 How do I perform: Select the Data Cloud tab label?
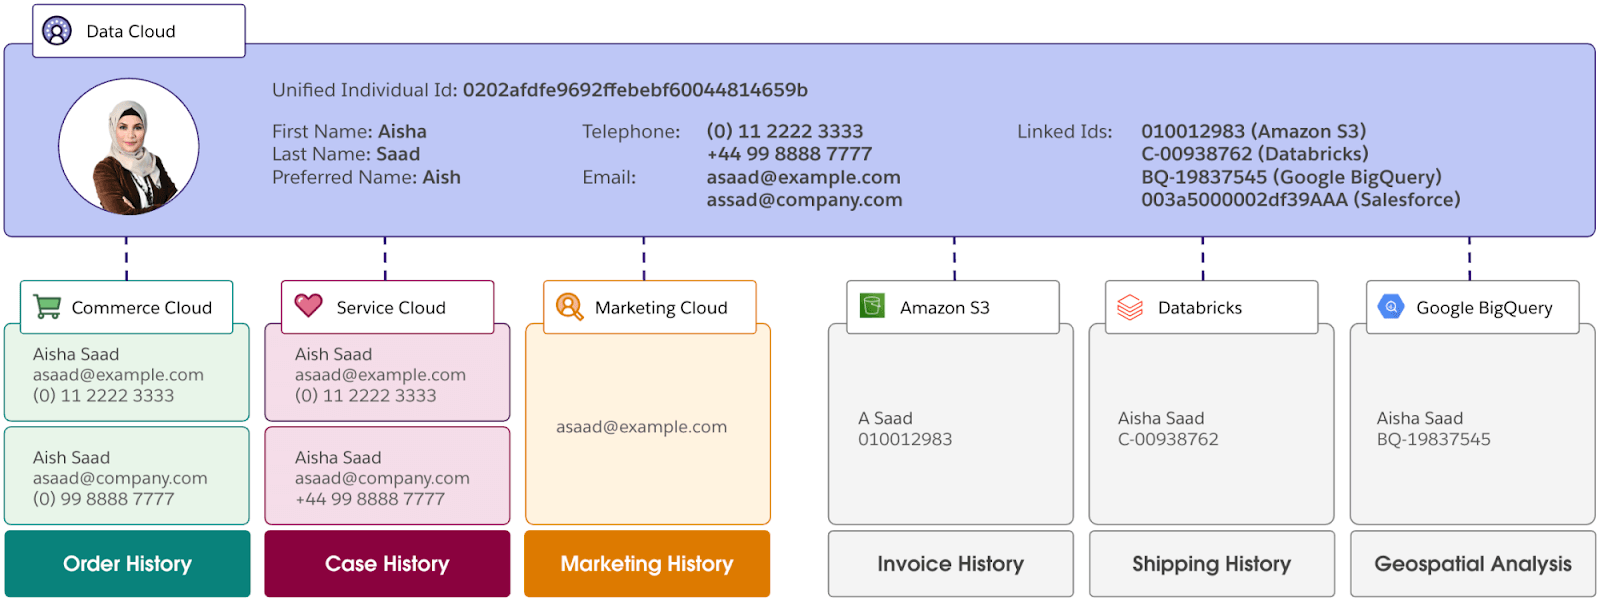131,31
